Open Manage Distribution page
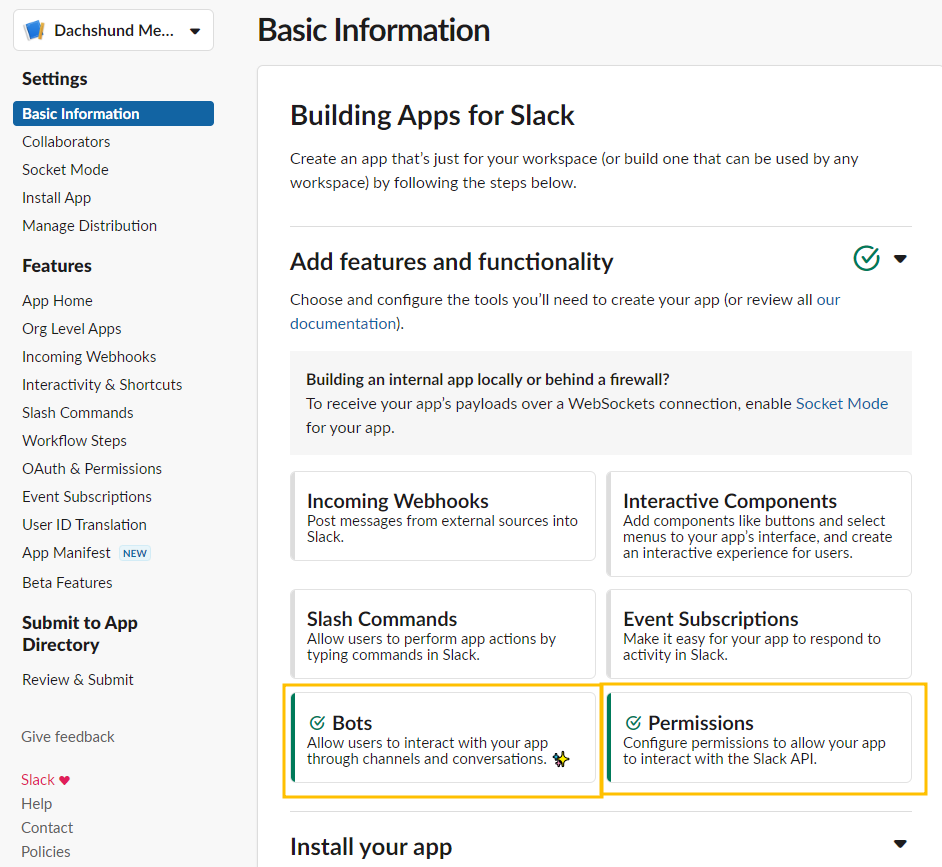The height and width of the screenshot is (867, 942). 90,226
